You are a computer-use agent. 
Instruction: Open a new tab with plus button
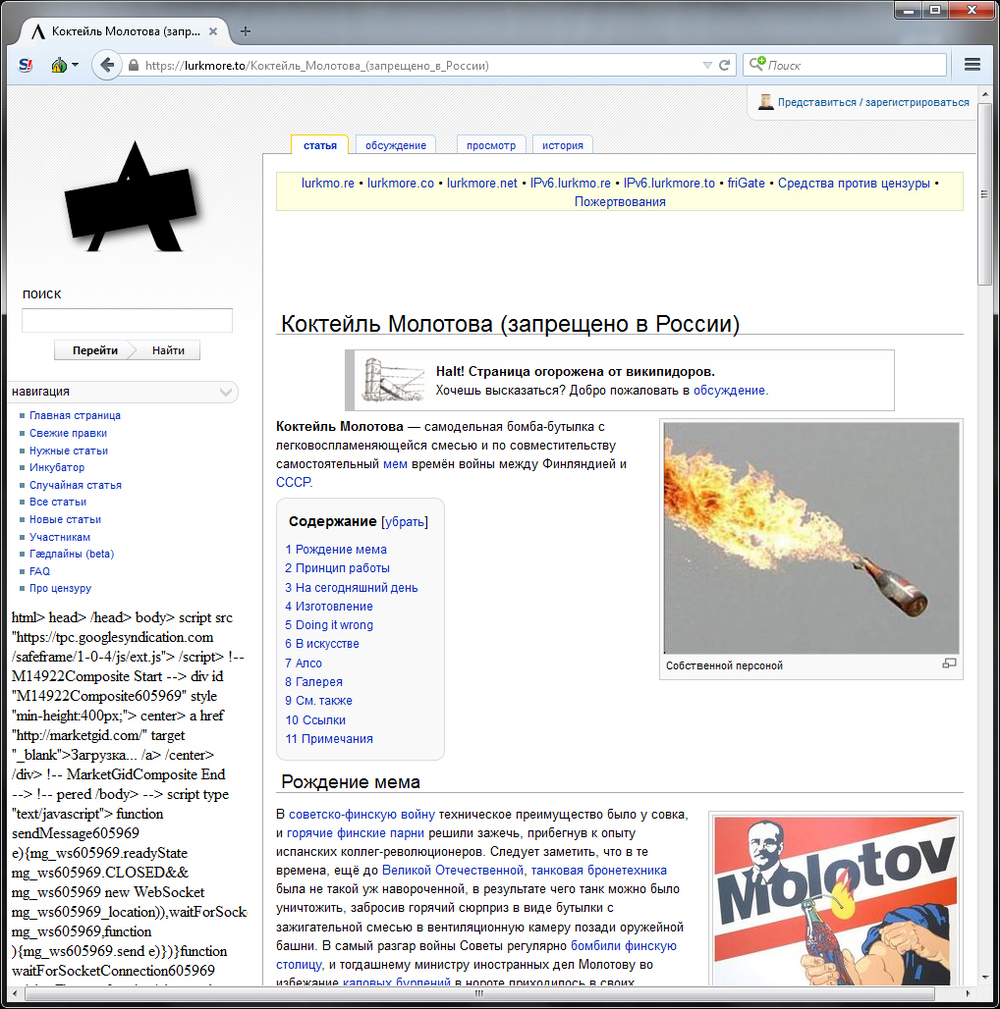point(245,31)
